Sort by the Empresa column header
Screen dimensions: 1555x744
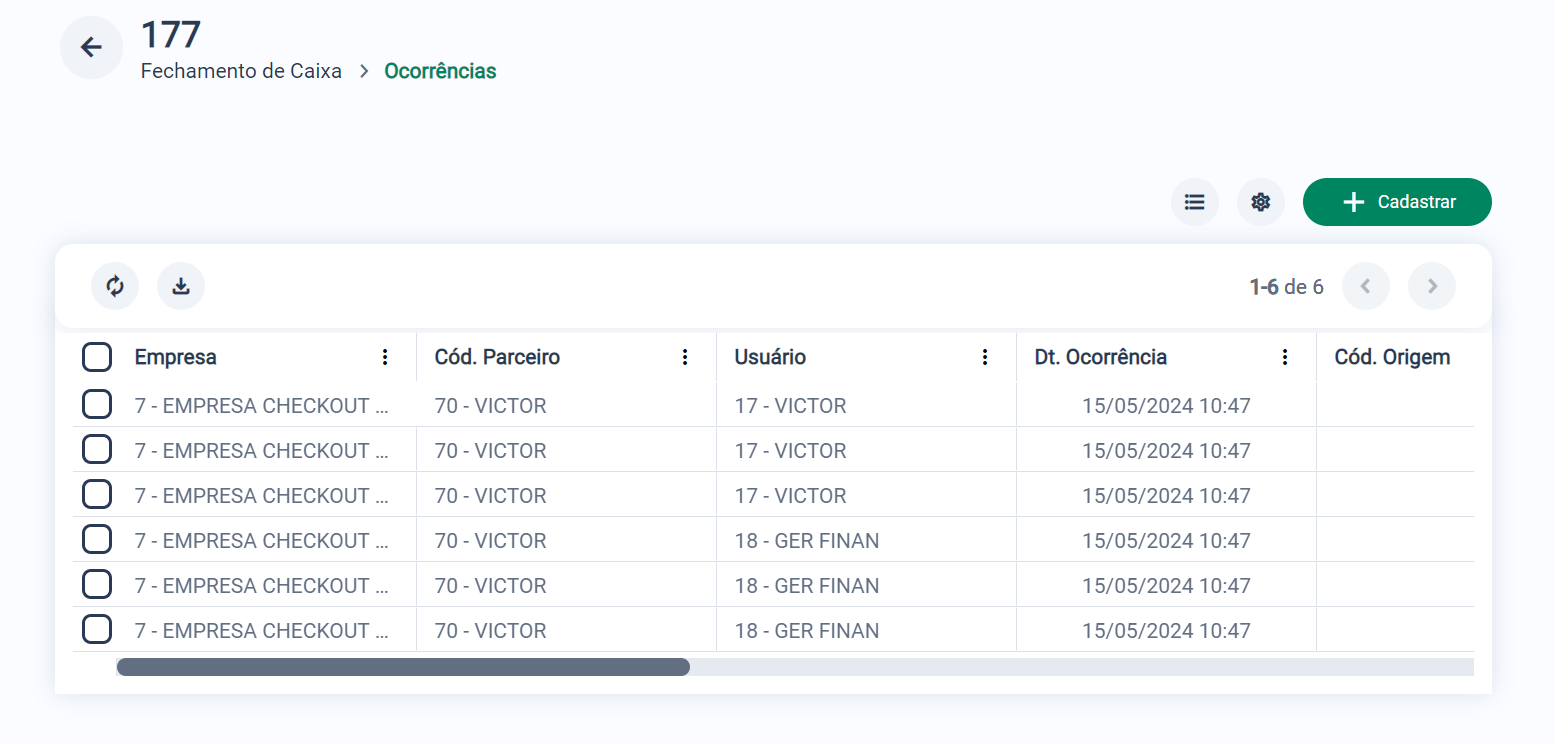click(176, 357)
